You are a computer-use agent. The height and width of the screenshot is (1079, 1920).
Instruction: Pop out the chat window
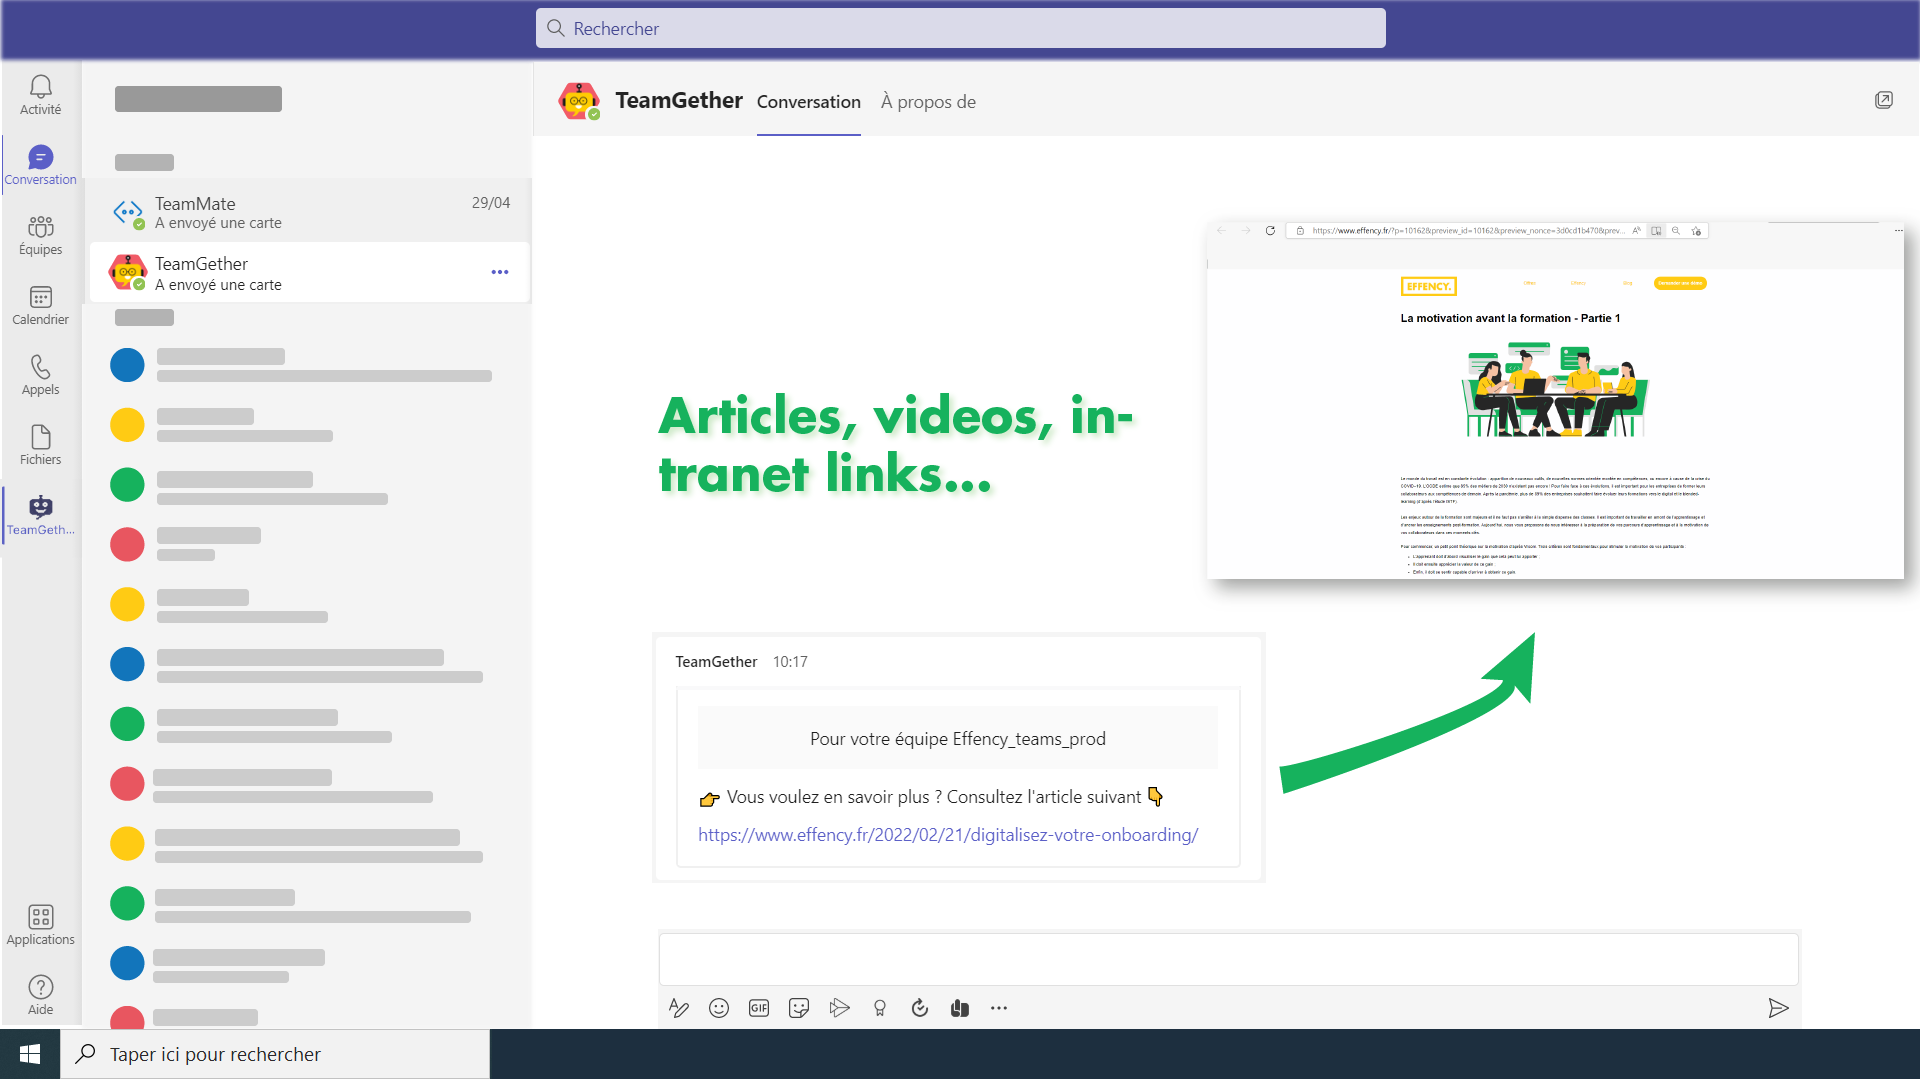1883,100
